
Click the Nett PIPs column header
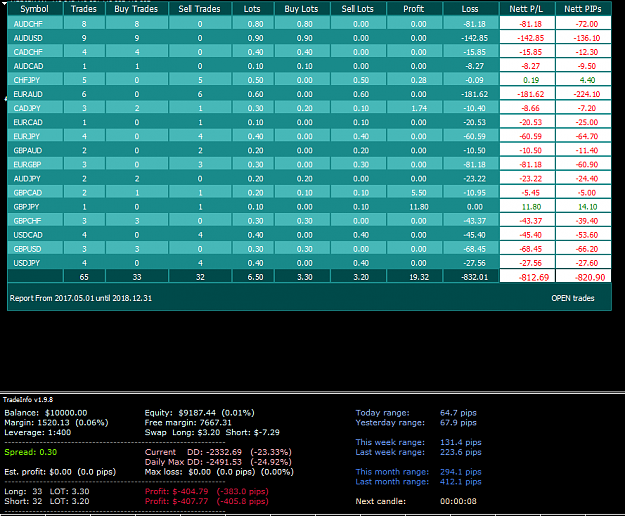[583, 9]
